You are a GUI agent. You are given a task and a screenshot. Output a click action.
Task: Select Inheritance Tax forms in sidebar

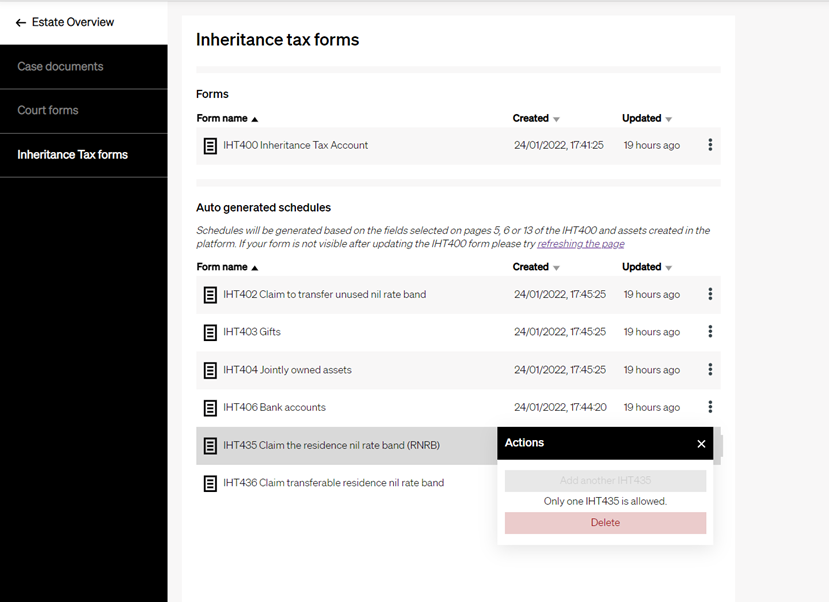coord(72,155)
